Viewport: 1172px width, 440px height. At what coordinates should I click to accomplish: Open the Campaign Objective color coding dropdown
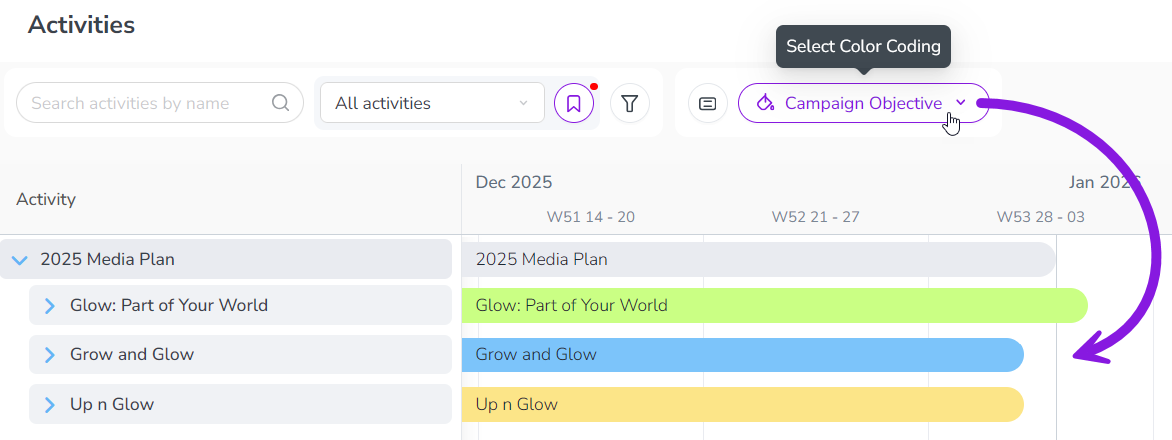[863, 103]
